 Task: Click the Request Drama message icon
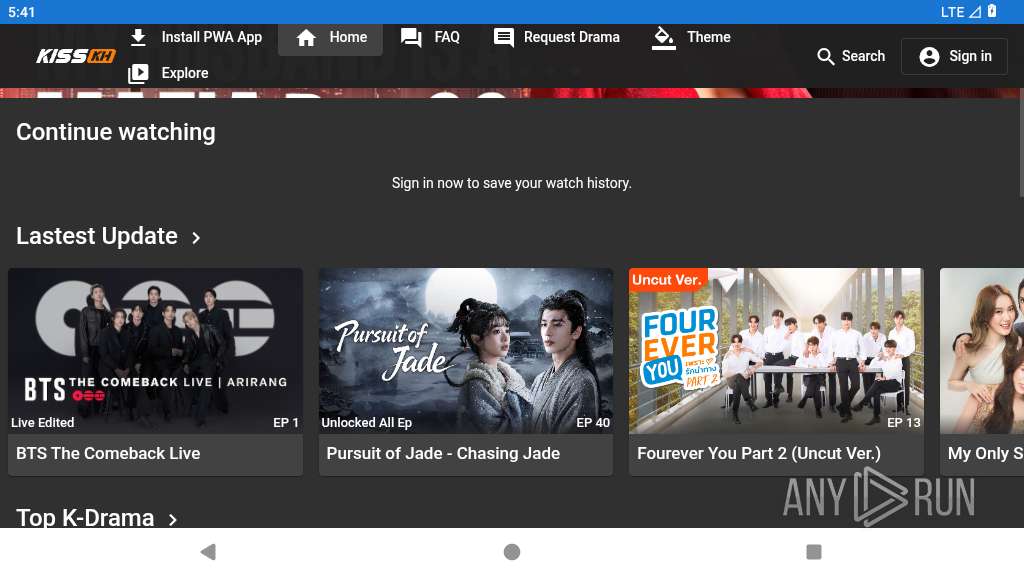504,37
